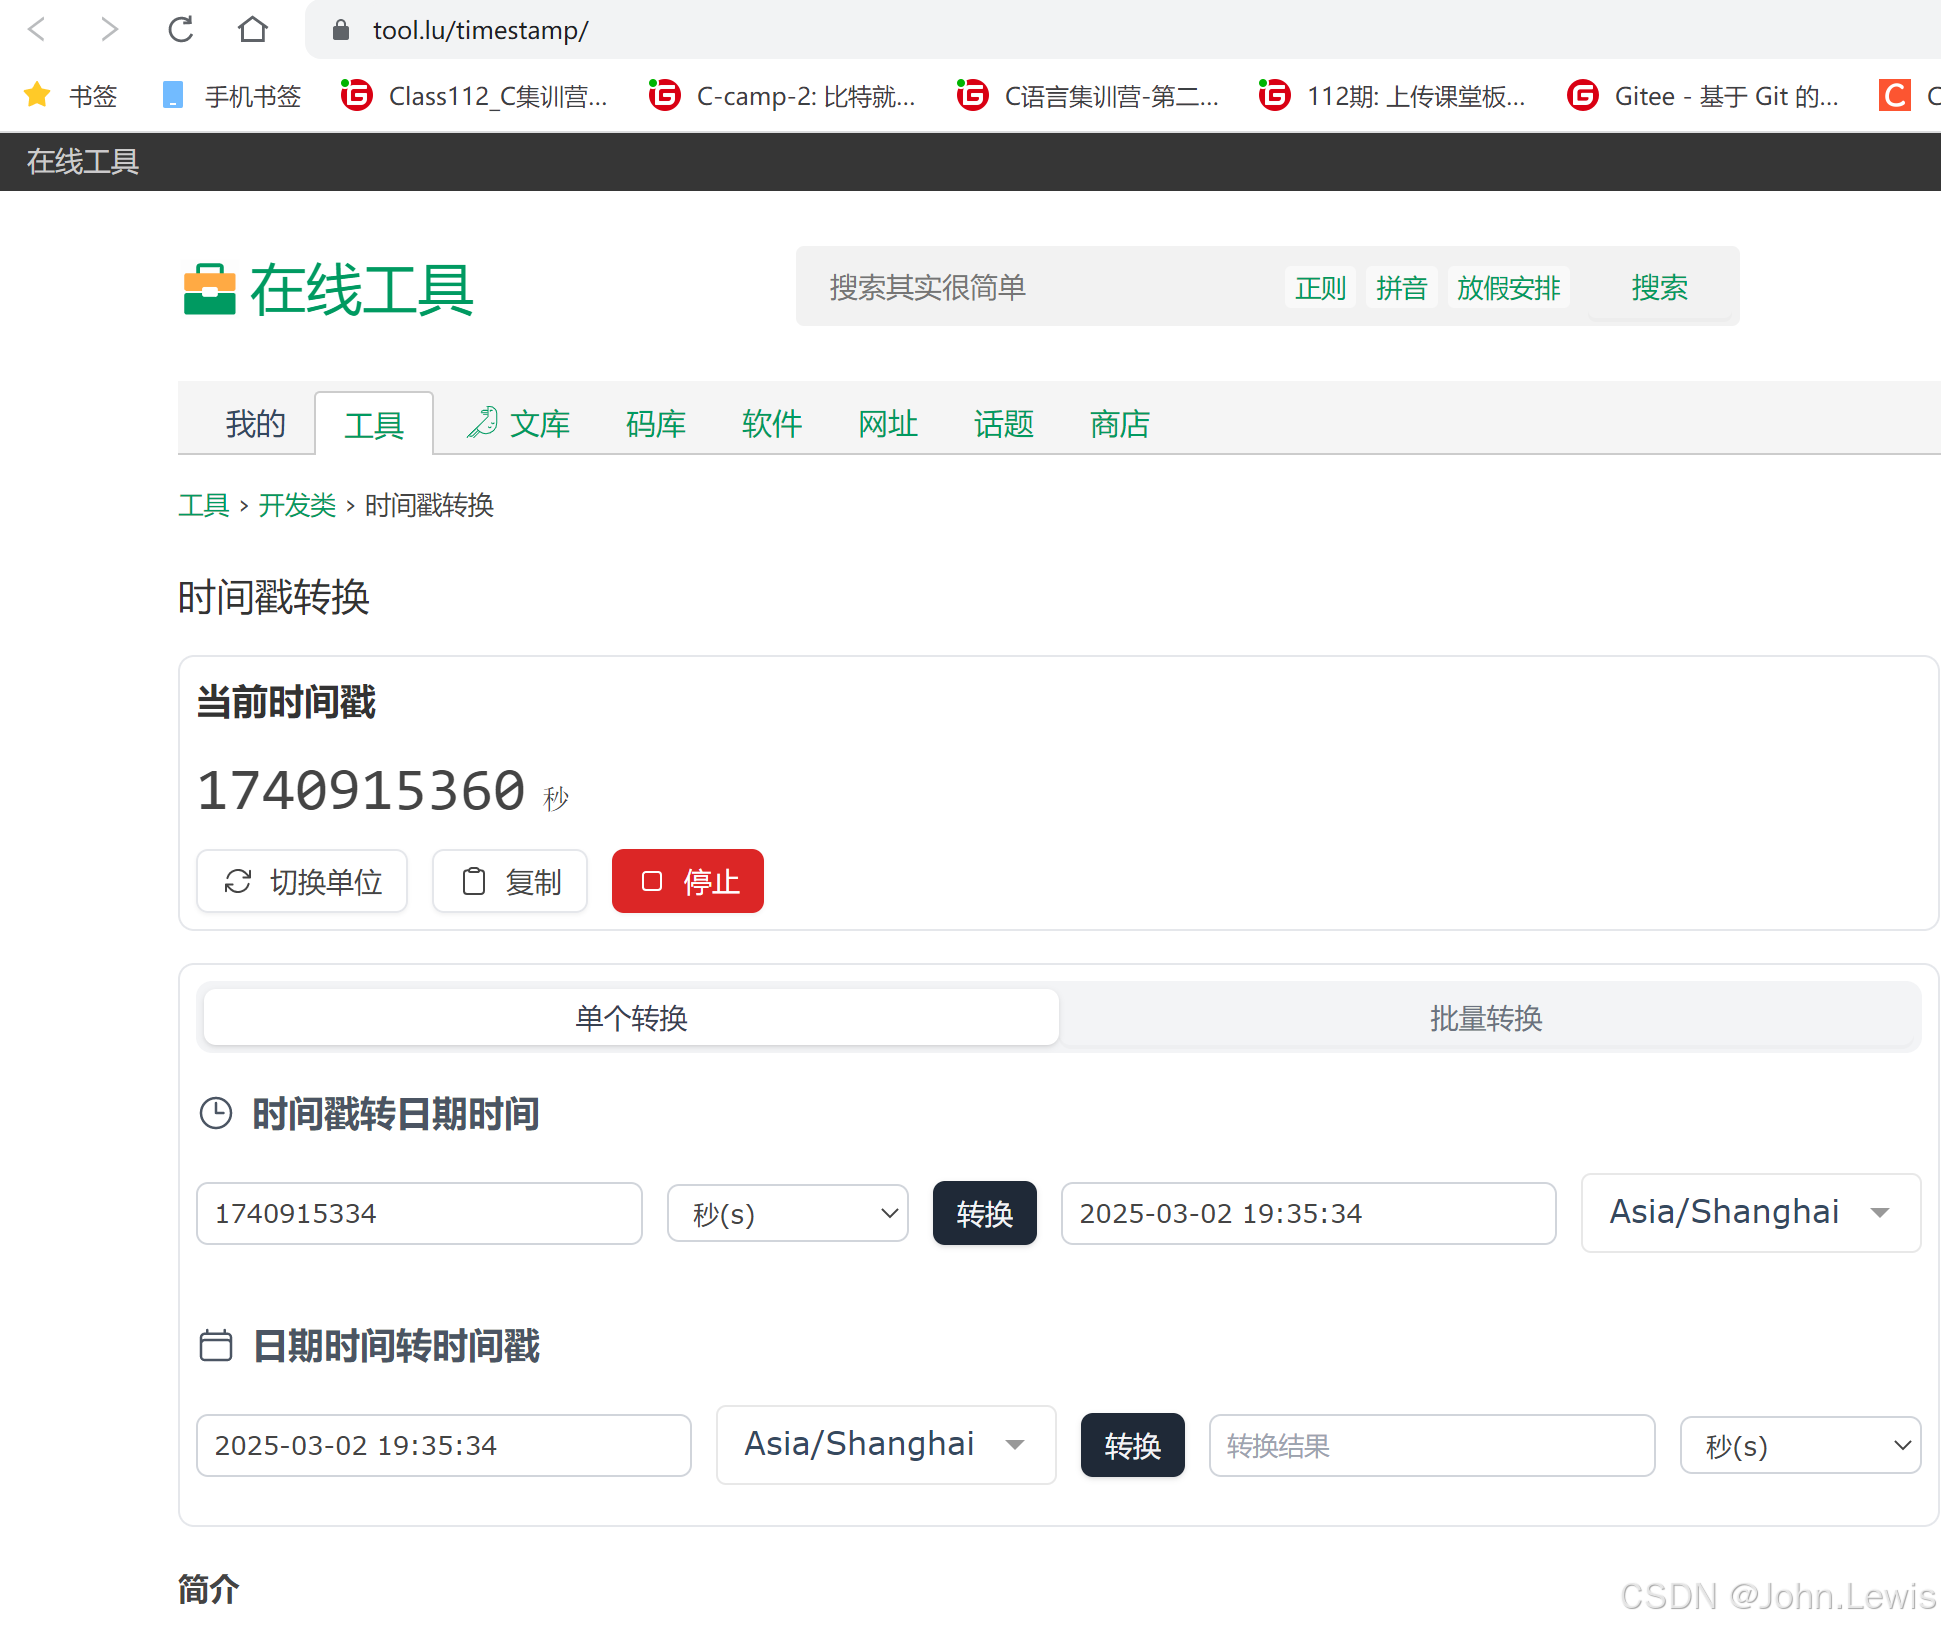Open the 手机书签 bookmark
The width and height of the screenshot is (1941, 1628).
click(x=232, y=96)
